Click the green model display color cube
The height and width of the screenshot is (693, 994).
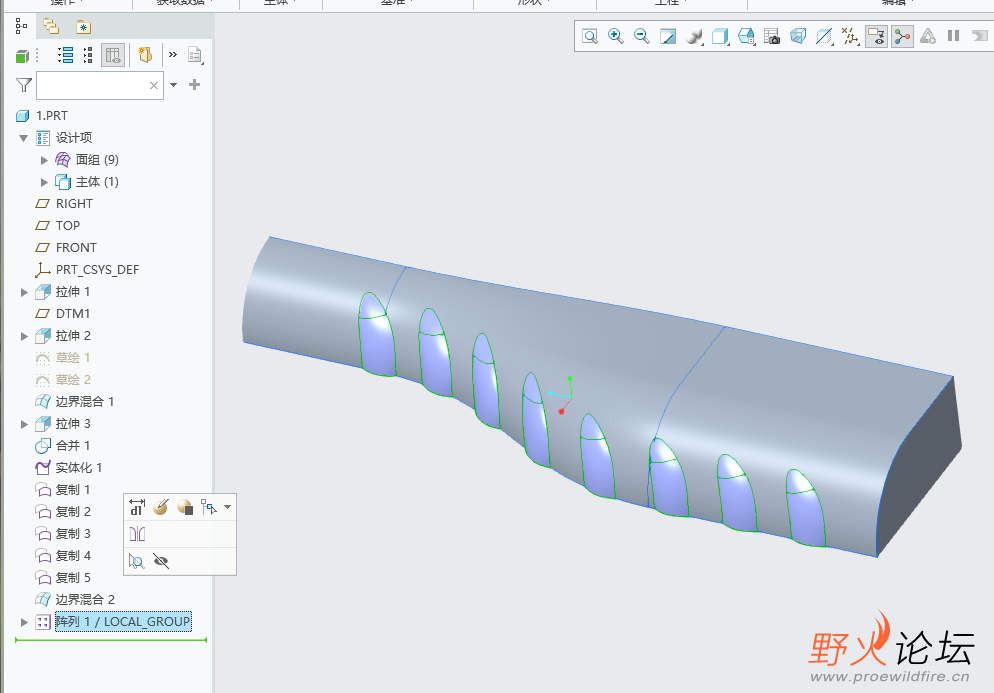click(22, 56)
